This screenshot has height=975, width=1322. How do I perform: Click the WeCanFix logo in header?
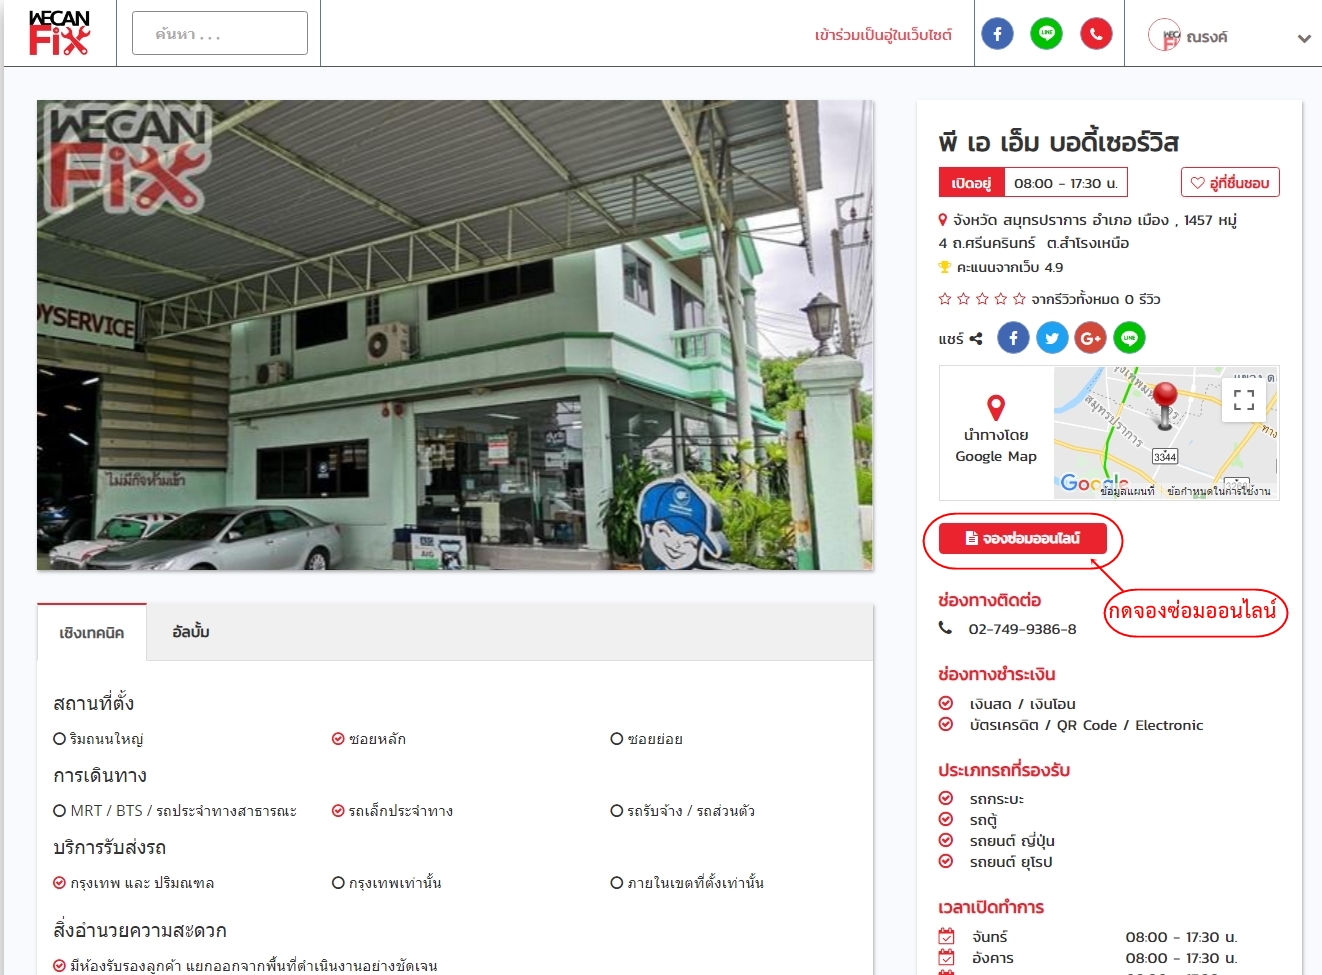pyautogui.click(x=60, y=32)
